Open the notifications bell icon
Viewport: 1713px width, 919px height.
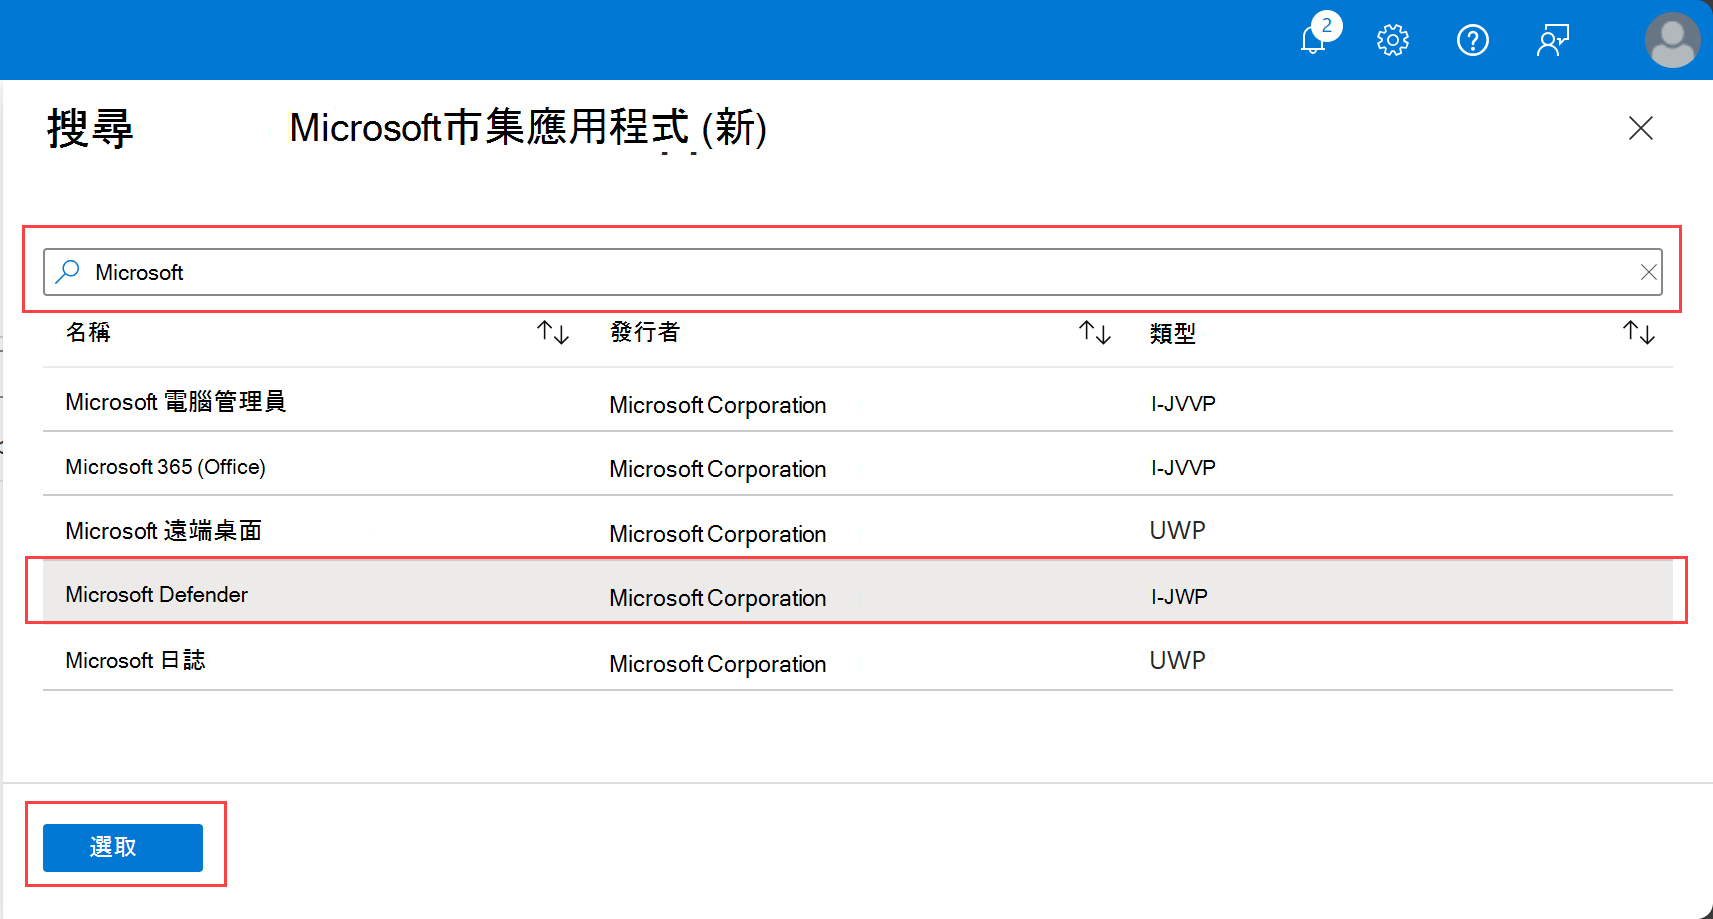click(1313, 41)
